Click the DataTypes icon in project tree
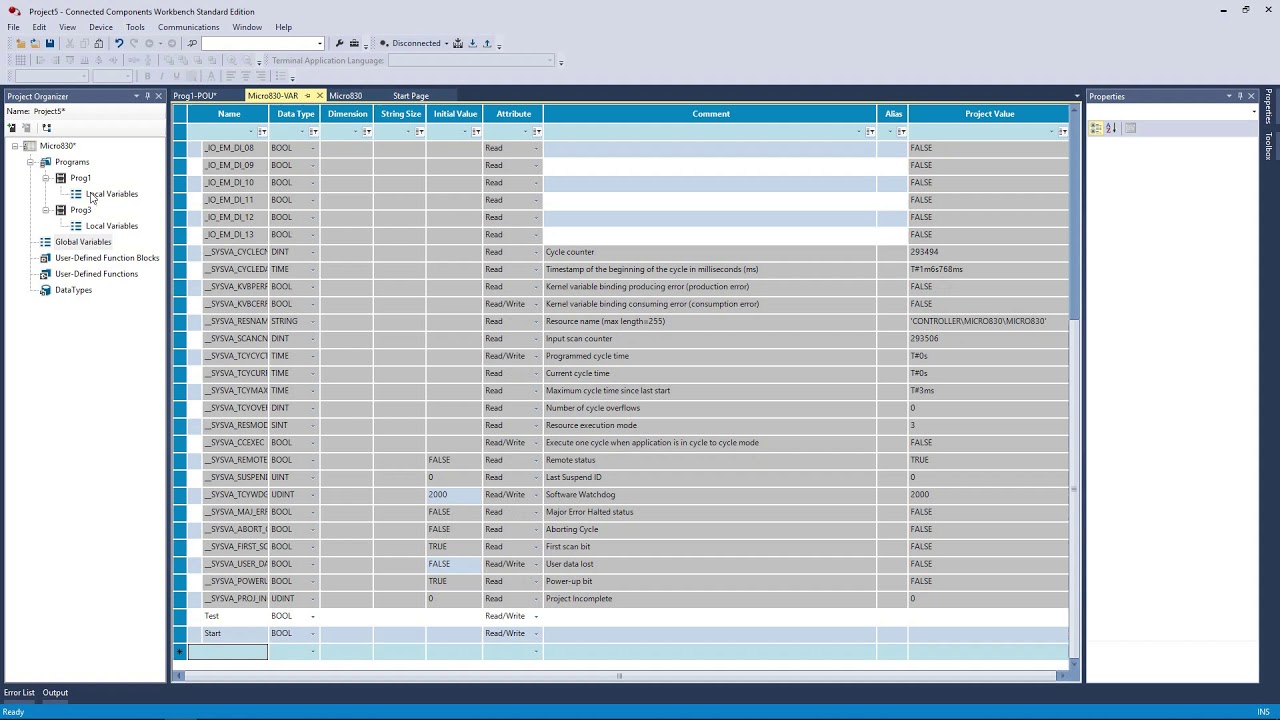 coord(45,290)
